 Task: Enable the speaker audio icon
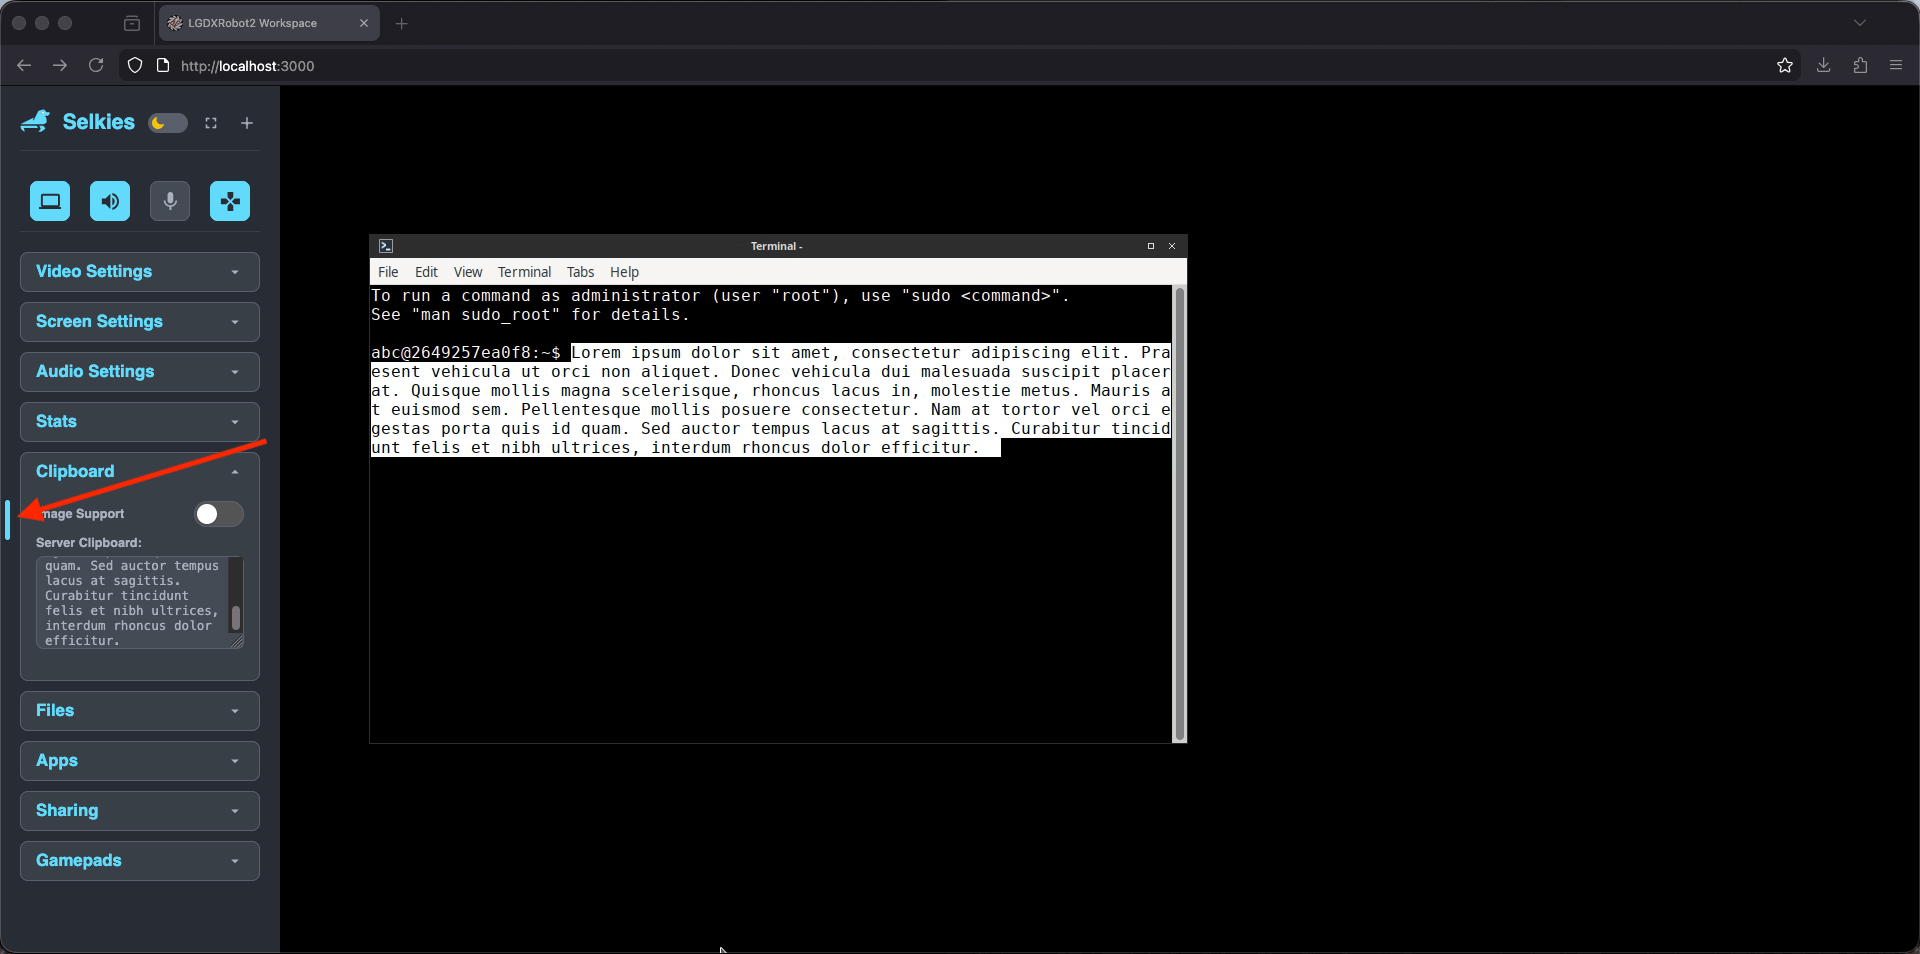[109, 201]
